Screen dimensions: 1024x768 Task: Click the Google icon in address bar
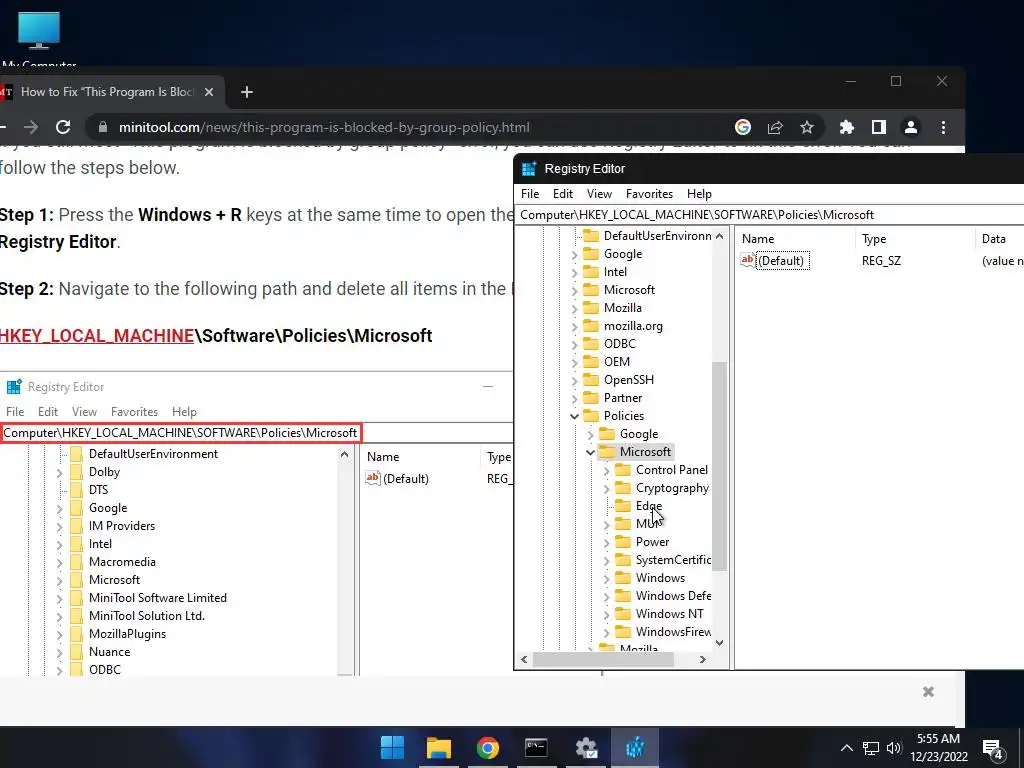[x=743, y=127]
